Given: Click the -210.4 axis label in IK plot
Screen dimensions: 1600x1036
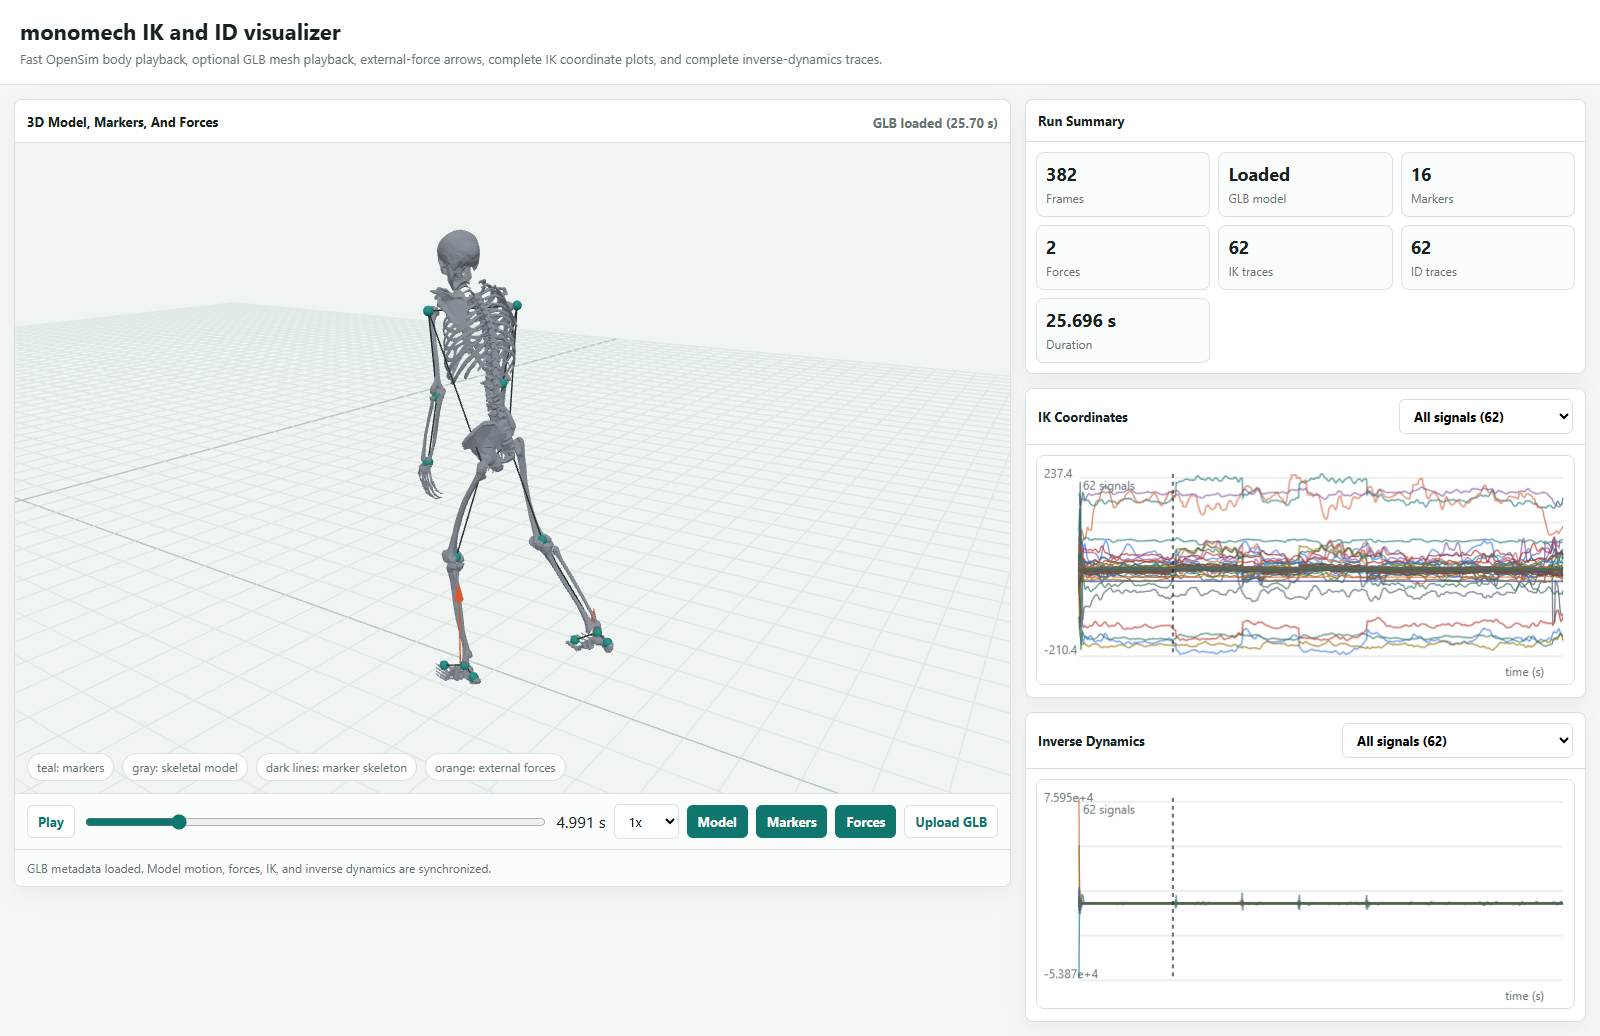Looking at the screenshot, I should (x=1060, y=650).
